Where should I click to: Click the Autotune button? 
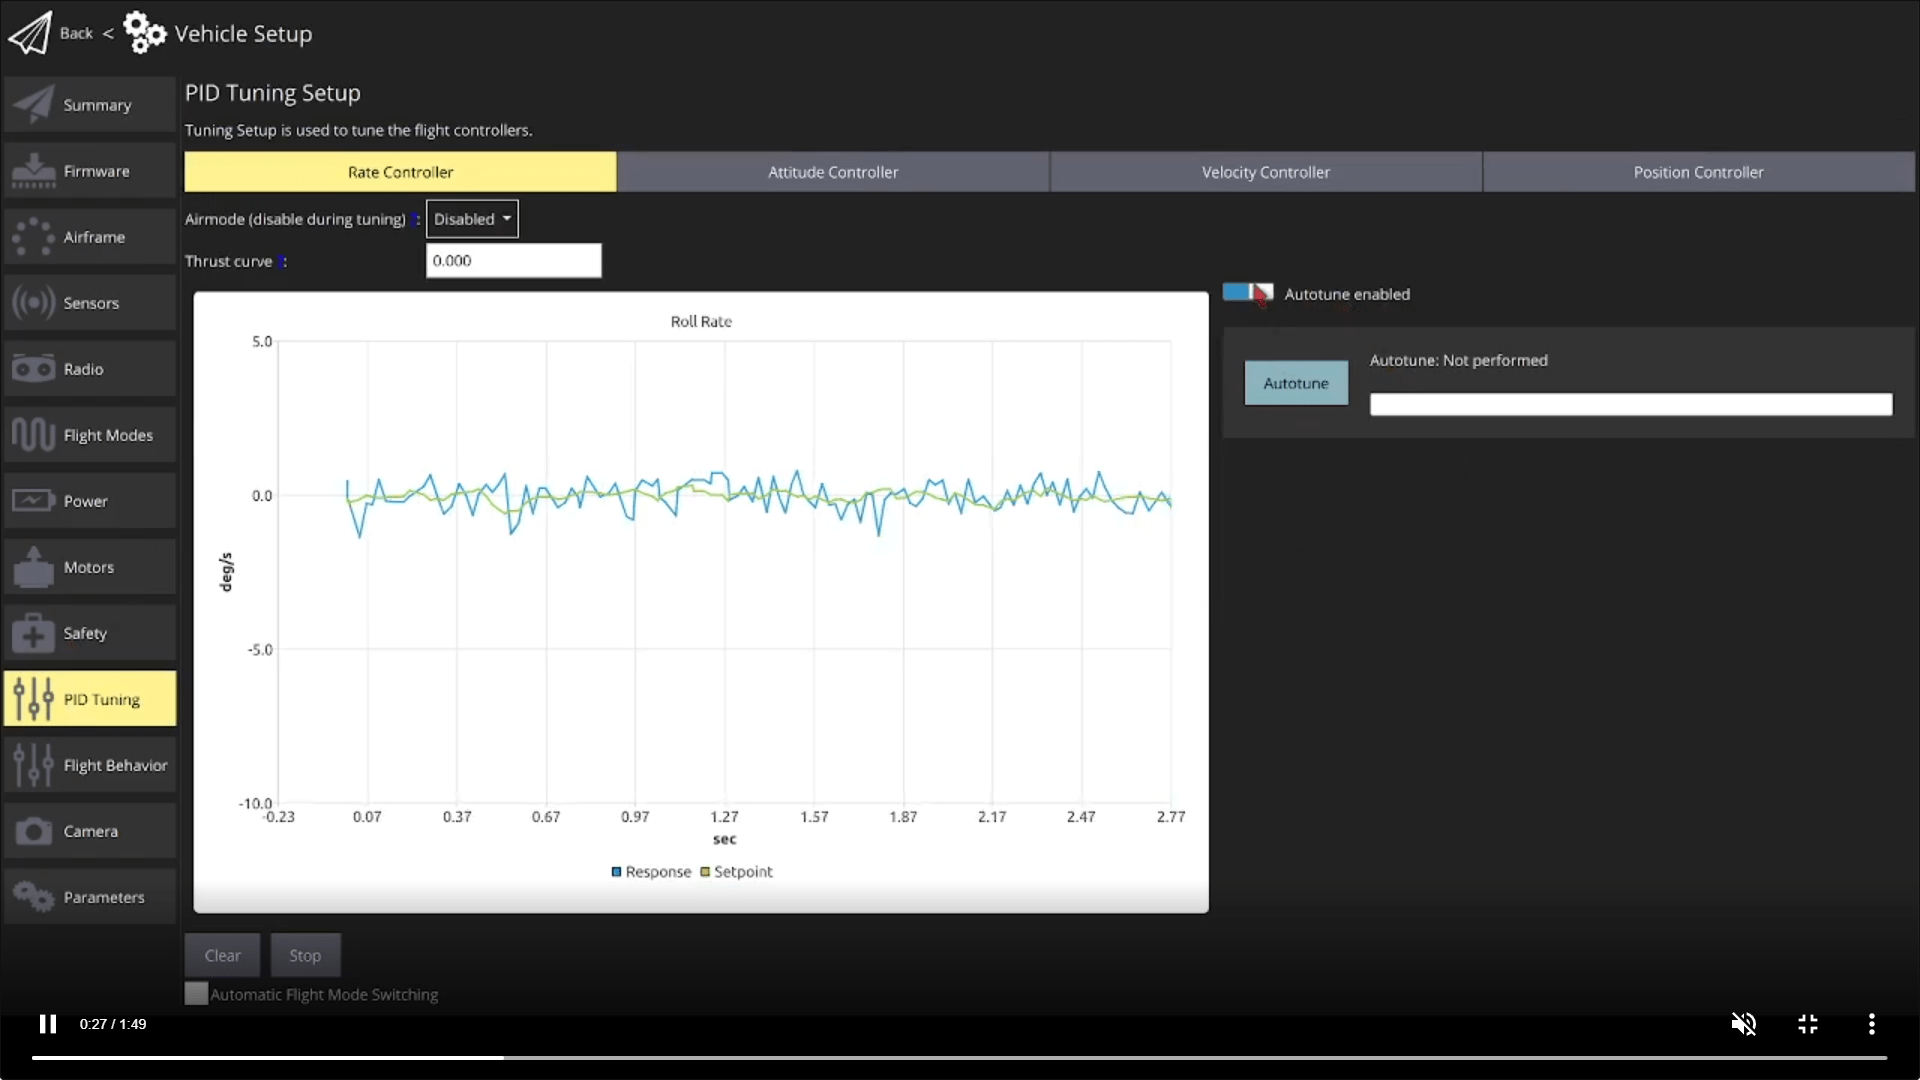[1295, 382]
